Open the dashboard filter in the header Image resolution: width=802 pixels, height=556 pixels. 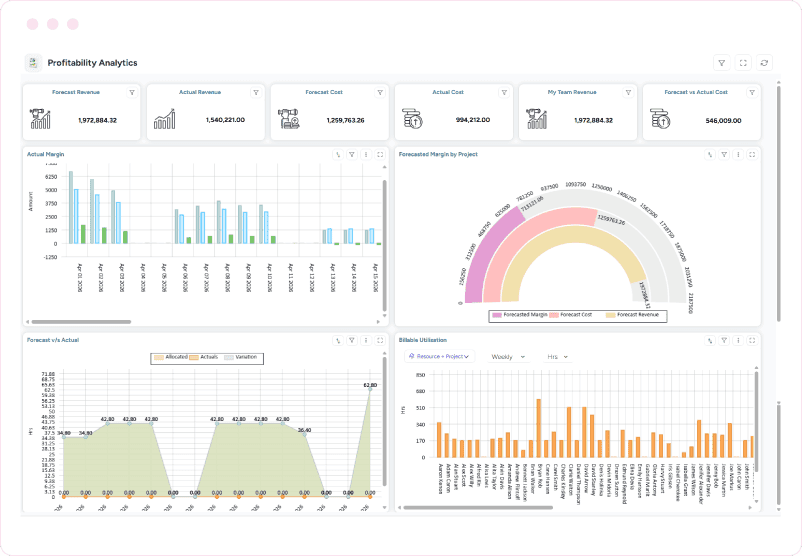722,63
